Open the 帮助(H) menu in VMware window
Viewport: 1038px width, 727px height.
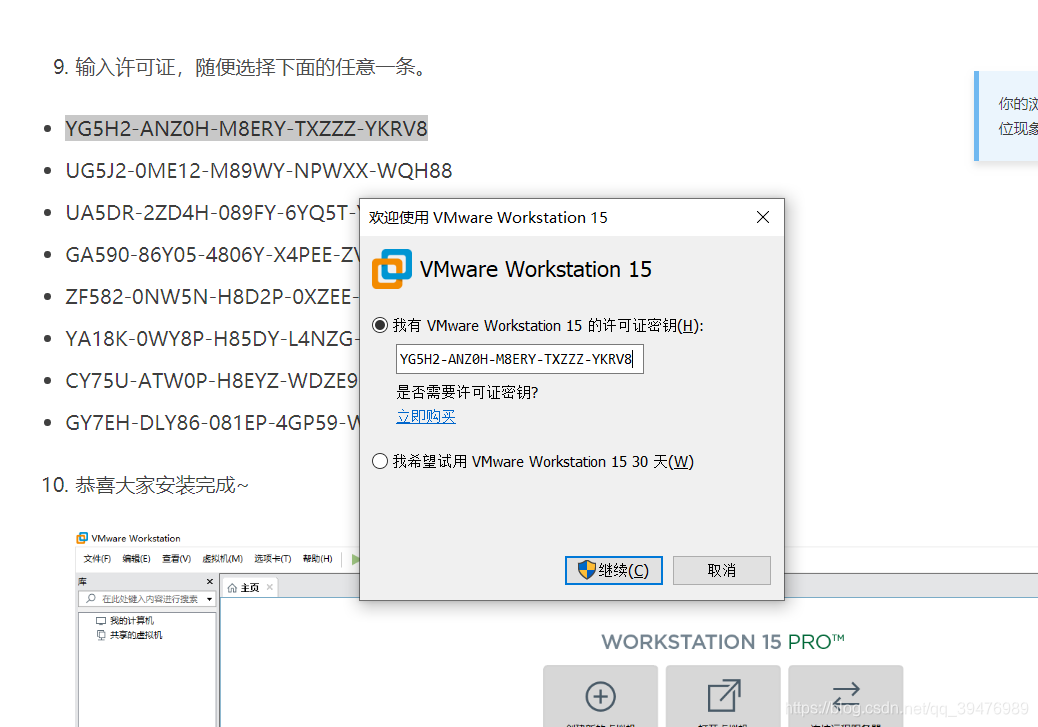tap(318, 559)
